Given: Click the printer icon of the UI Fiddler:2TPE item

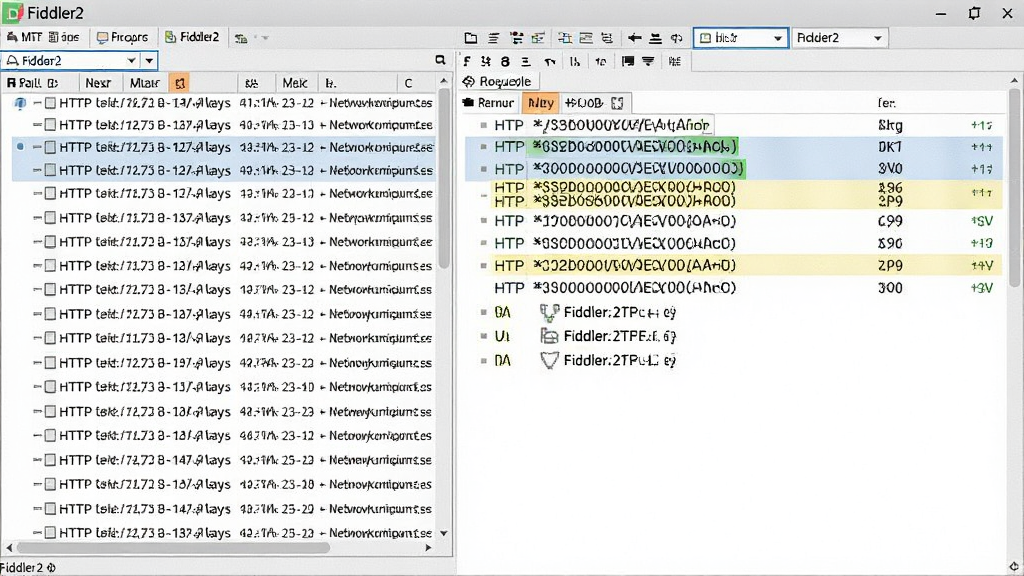Looking at the screenshot, I should point(549,336).
